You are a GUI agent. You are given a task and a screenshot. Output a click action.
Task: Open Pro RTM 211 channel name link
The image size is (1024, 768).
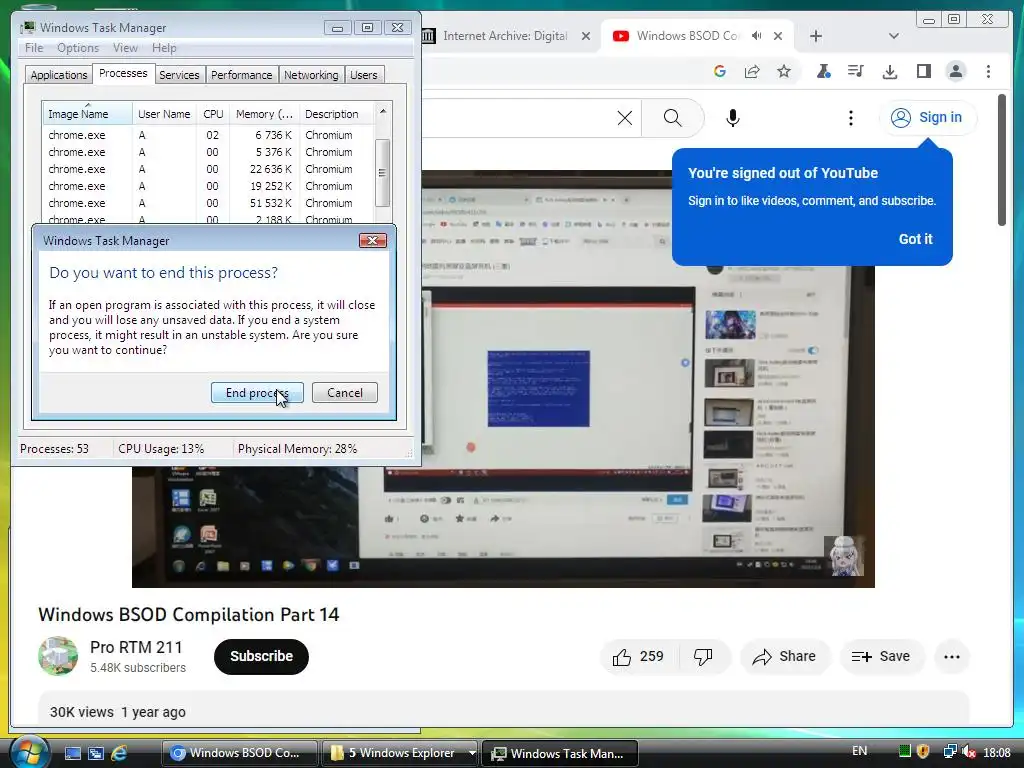[136, 647]
